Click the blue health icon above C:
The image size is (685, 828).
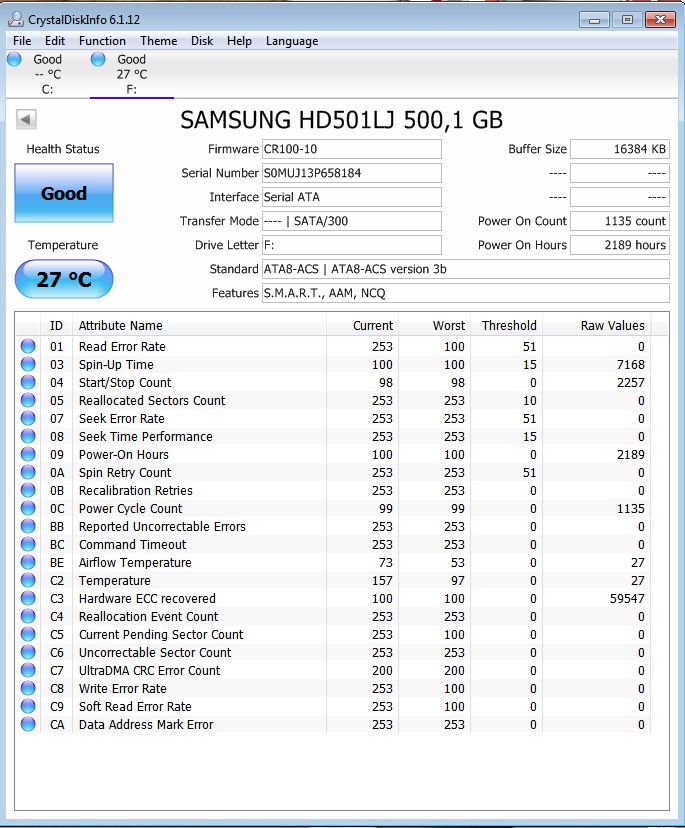coord(14,59)
